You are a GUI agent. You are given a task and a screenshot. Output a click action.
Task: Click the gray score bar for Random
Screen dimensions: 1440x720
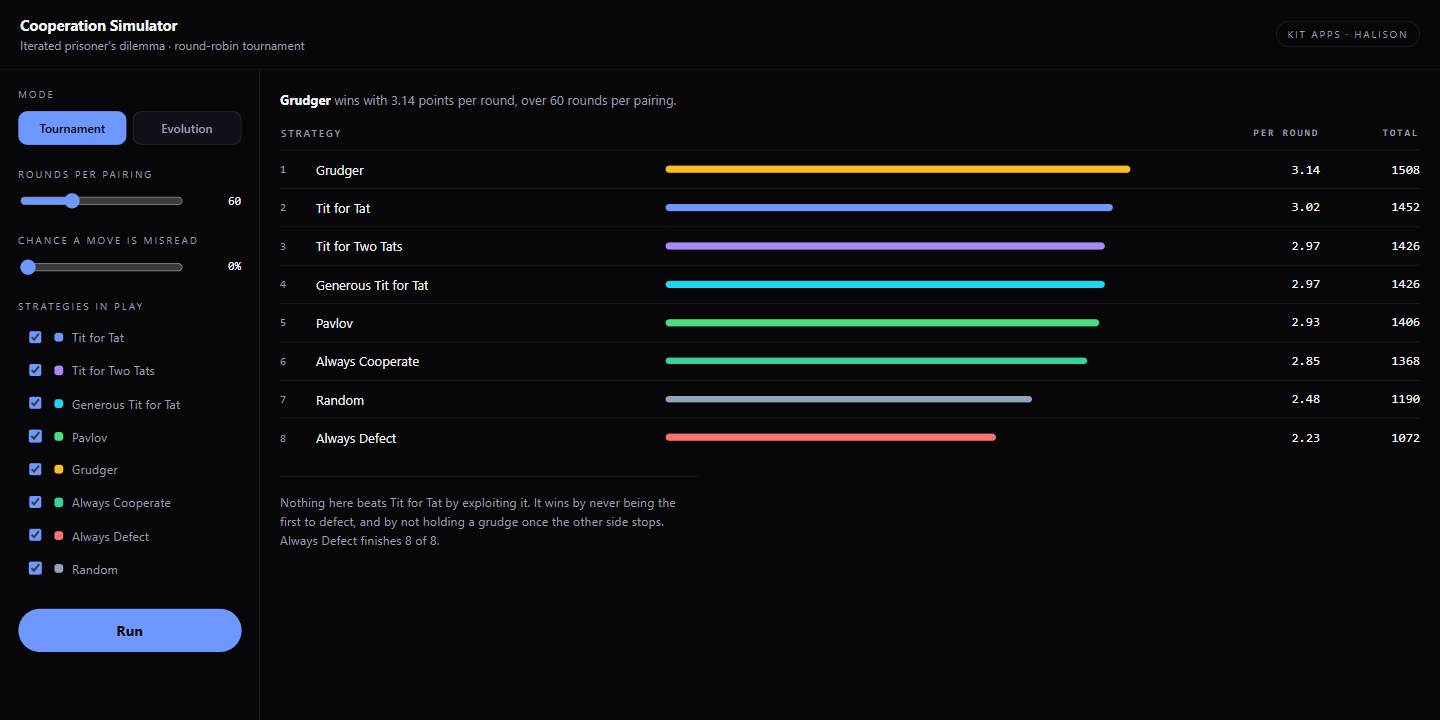[849, 399]
